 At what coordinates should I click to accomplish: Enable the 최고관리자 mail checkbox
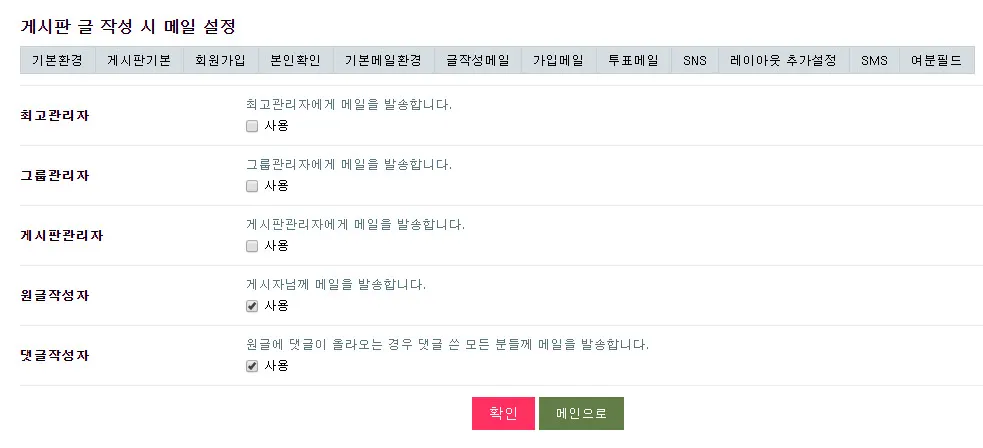(x=252, y=126)
